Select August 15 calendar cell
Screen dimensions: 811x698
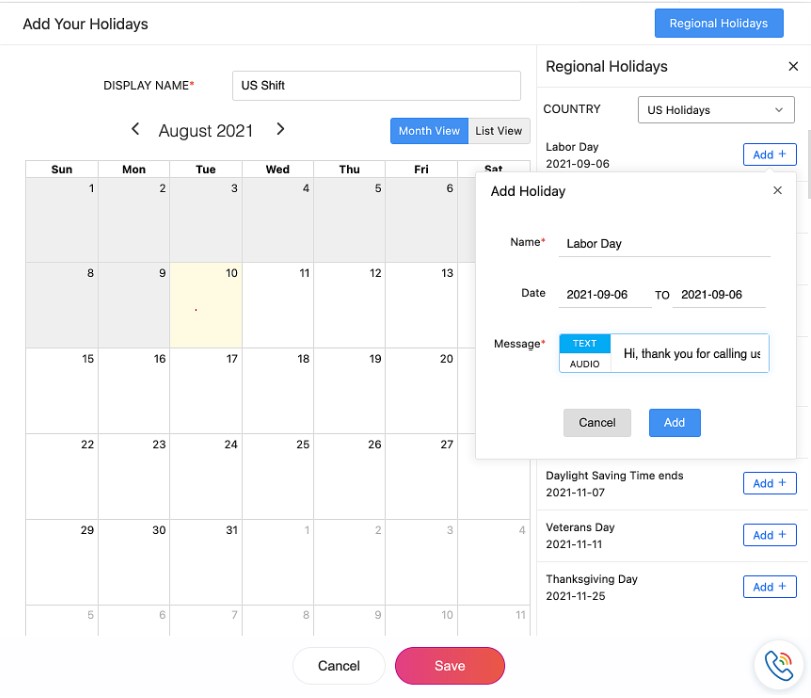62,390
